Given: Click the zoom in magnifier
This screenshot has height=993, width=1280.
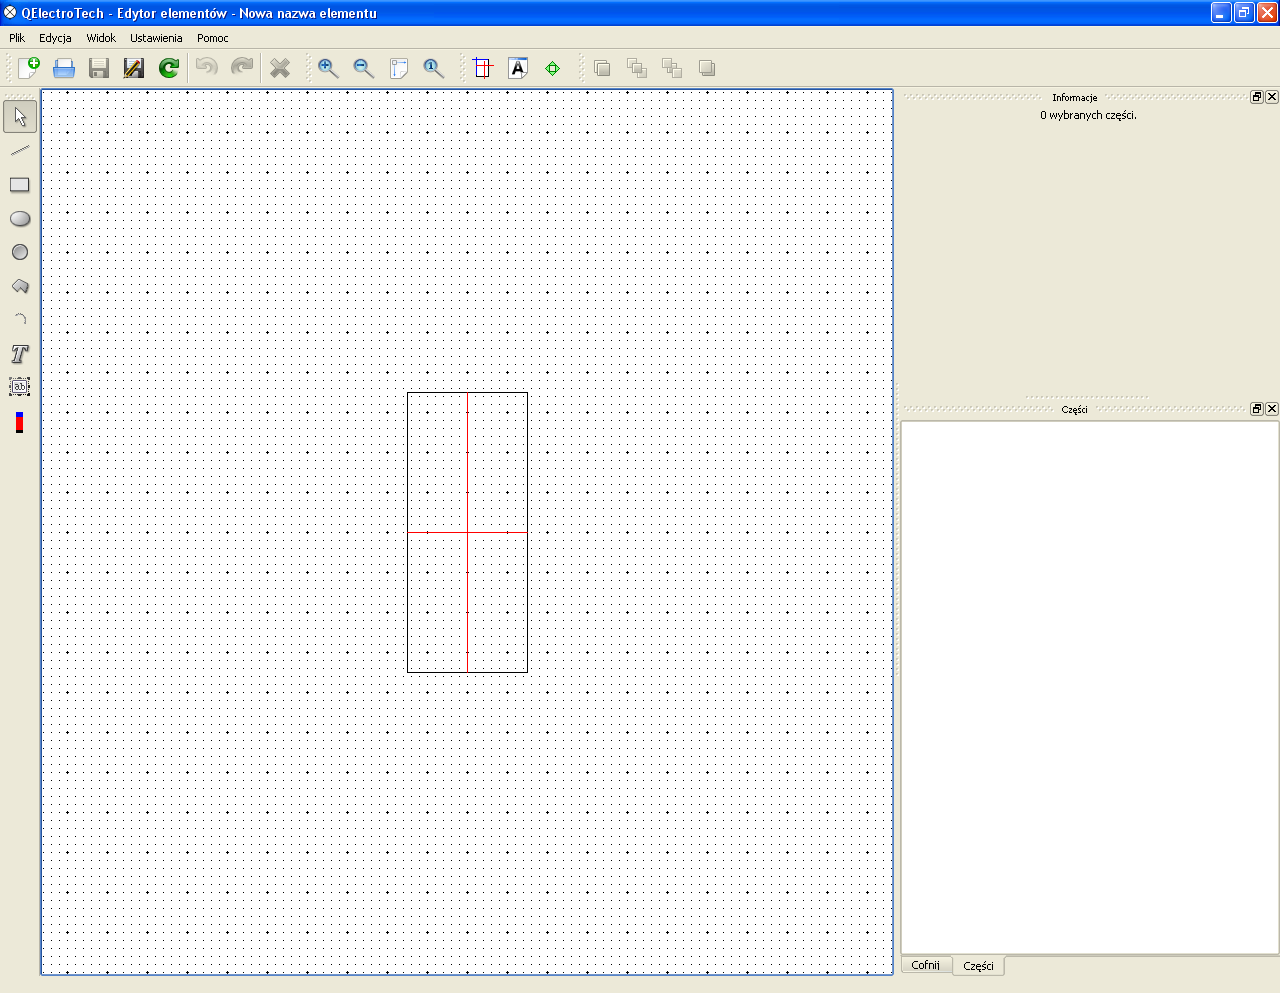Looking at the screenshot, I should (x=328, y=68).
